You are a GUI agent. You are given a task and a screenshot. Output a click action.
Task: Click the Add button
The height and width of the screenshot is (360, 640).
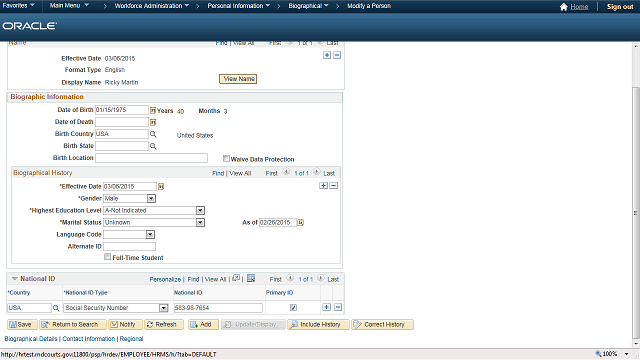[203, 324]
